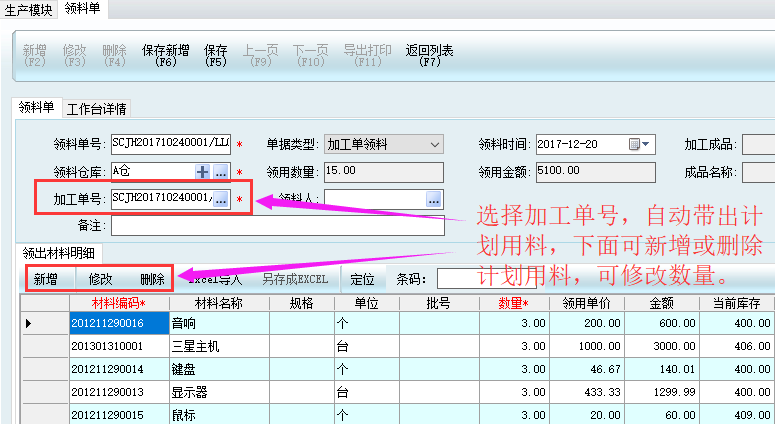775x424 pixels.
Task: Select material code cell 201301310001
Action: 119,346
